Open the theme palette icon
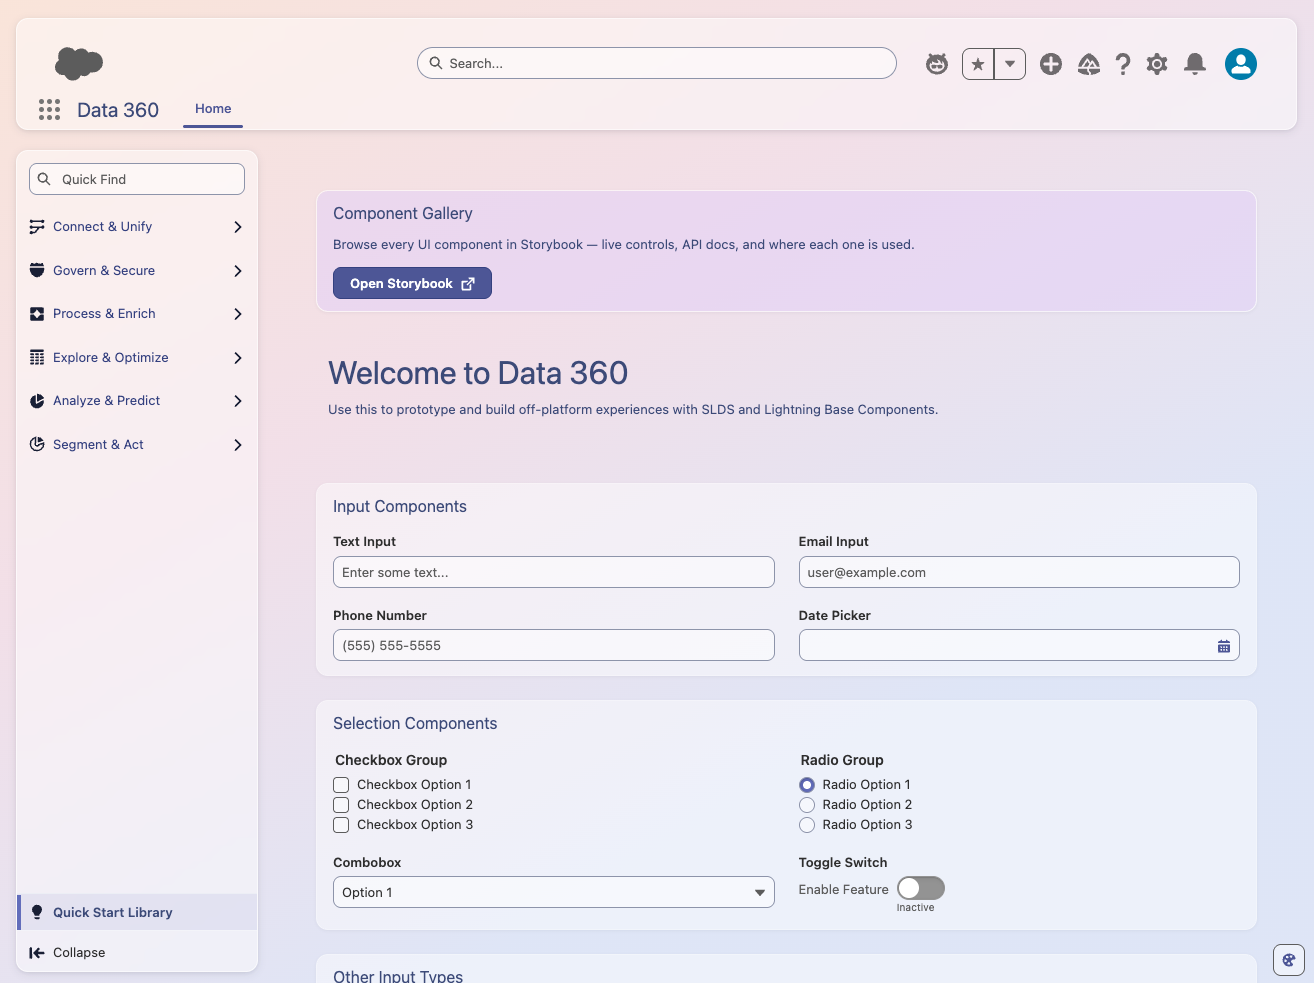 1289,960
